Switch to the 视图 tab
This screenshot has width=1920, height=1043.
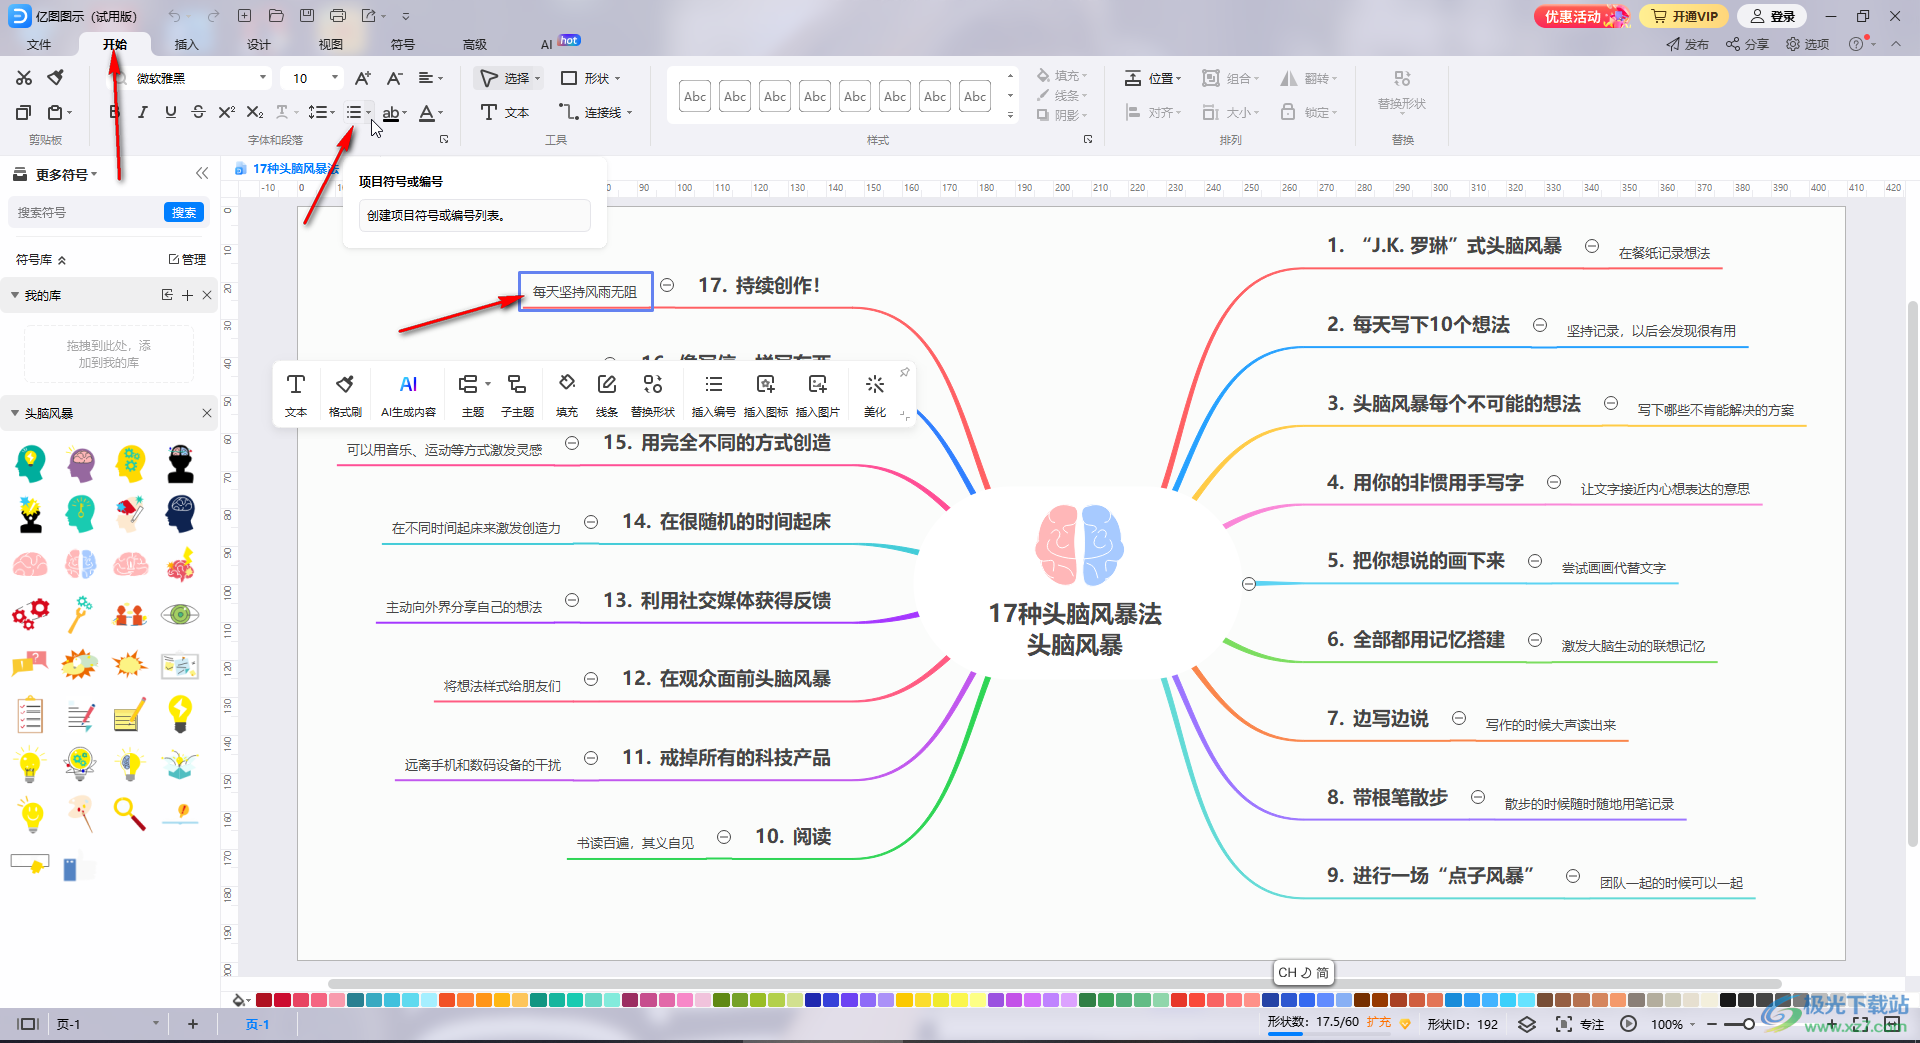click(331, 44)
